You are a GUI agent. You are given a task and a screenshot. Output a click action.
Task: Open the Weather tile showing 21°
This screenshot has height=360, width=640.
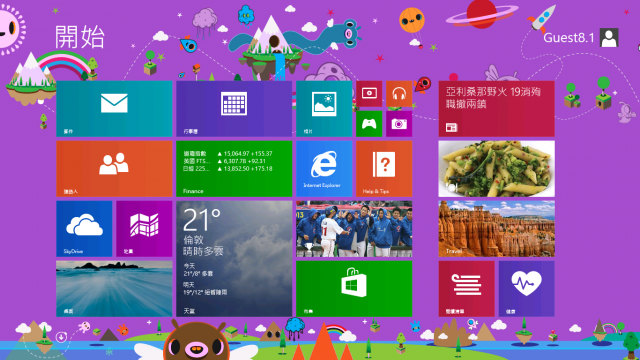234,259
